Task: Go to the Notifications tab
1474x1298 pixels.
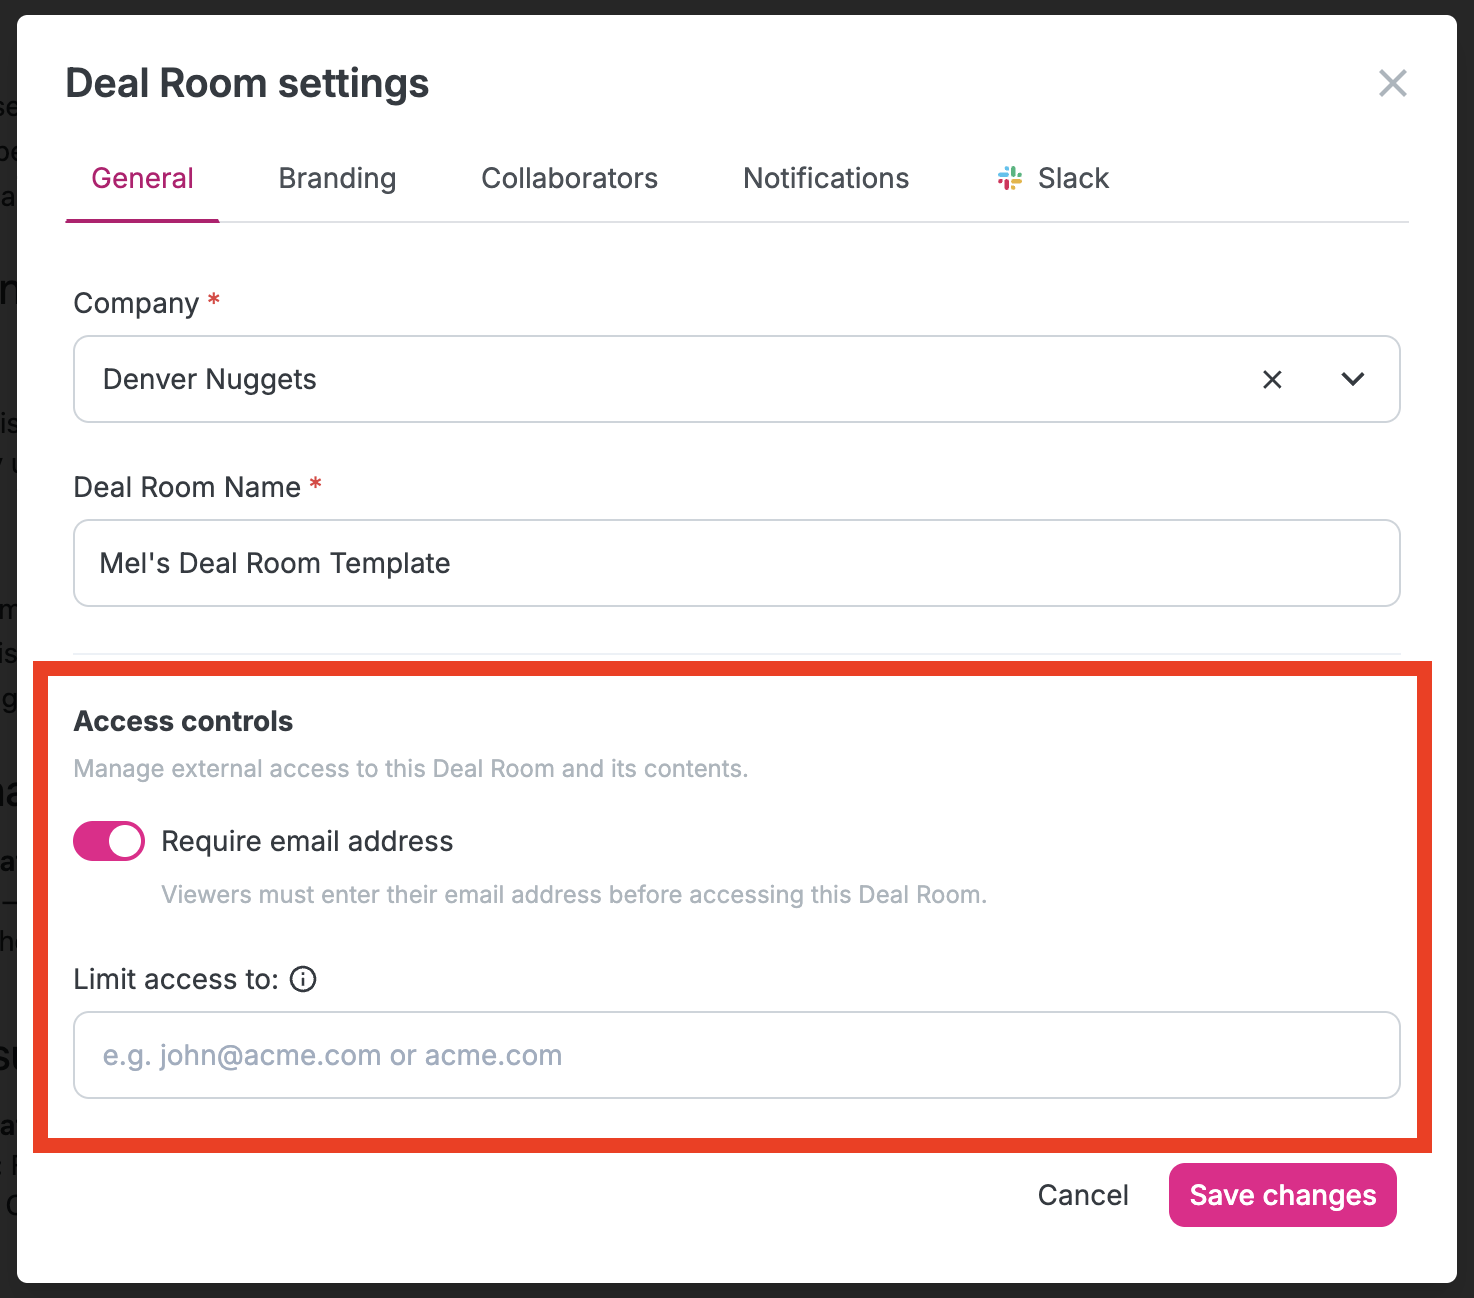Action: click(826, 178)
